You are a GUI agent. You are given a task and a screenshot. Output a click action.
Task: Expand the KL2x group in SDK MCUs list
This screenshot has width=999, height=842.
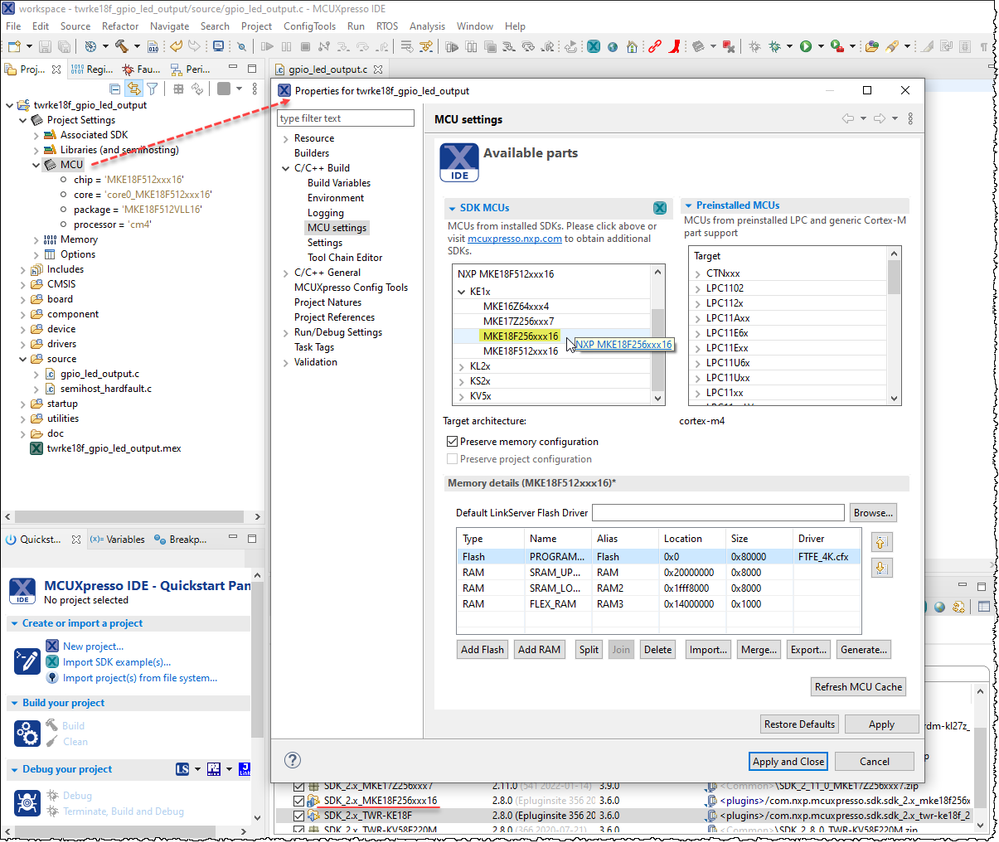pyautogui.click(x=461, y=366)
